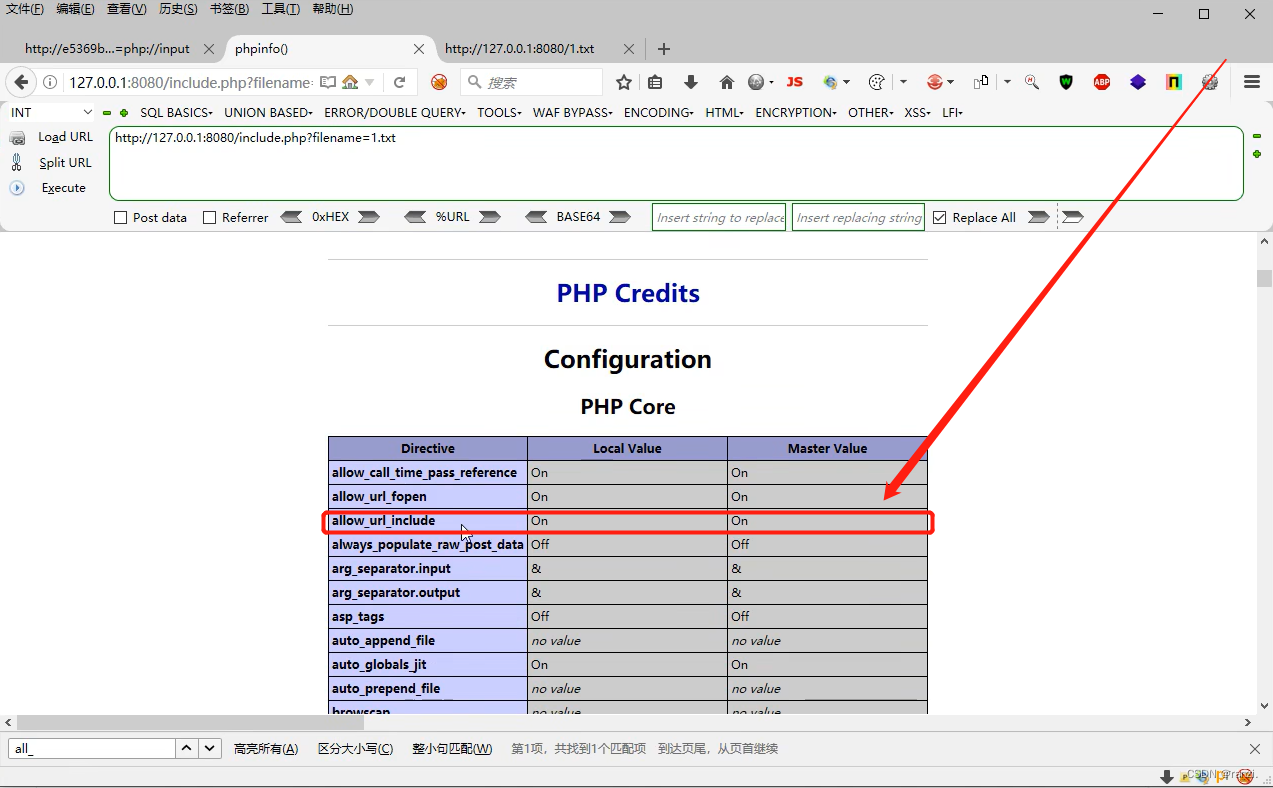Bookmark this page with the star icon
The width and height of the screenshot is (1273, 788).
tap(624, 82)
